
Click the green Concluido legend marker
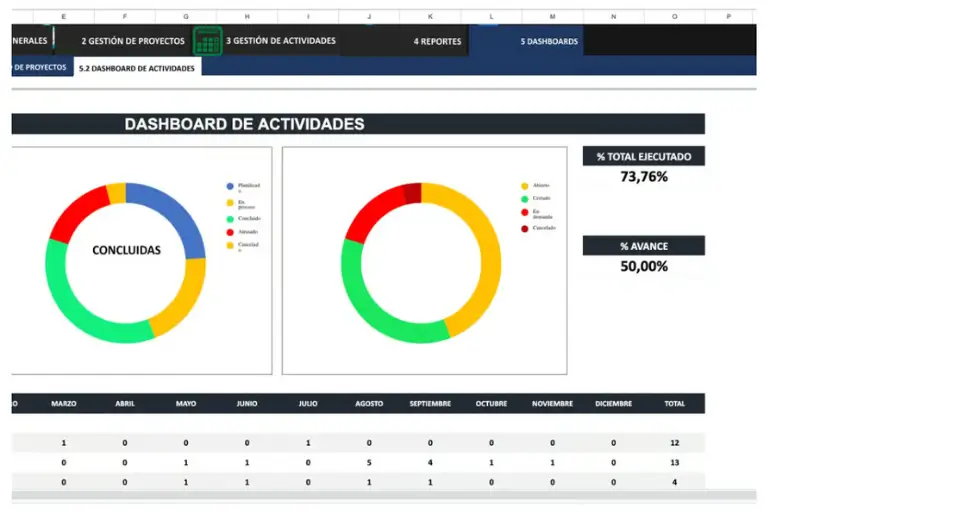pyautogui.click(x=230, y=218)
